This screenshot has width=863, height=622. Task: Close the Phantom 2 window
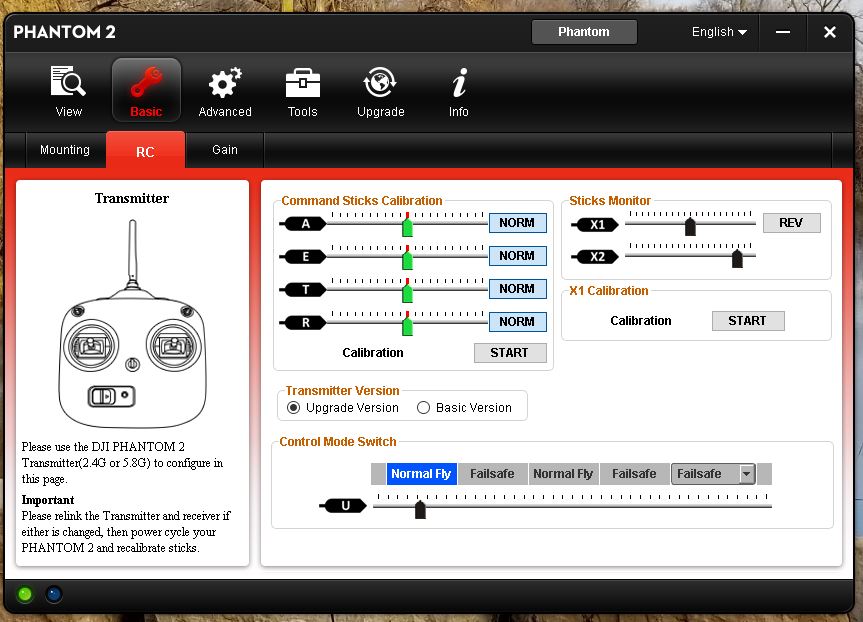829,32
